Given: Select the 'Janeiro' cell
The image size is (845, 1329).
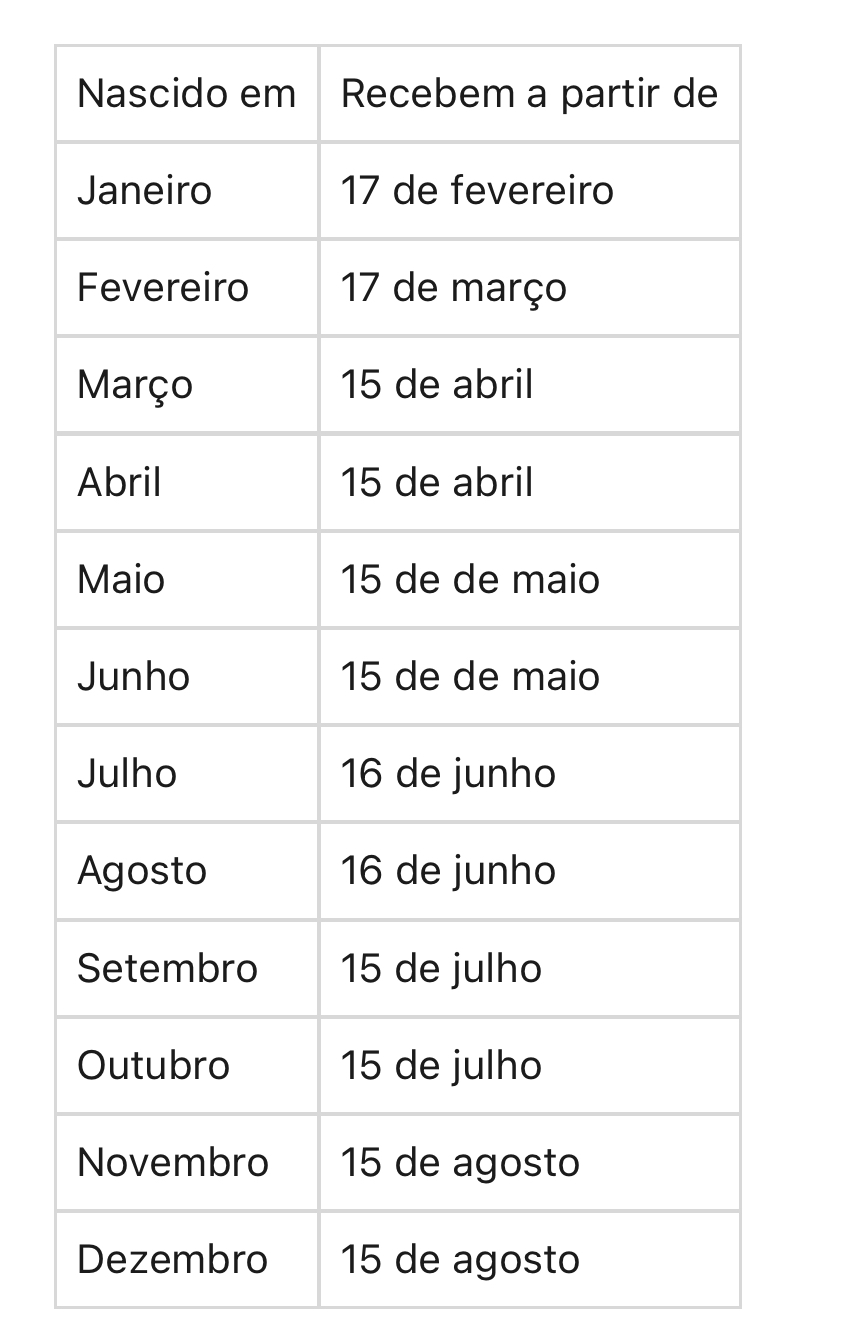Looking at the screenshot, I should pos(187,191).
